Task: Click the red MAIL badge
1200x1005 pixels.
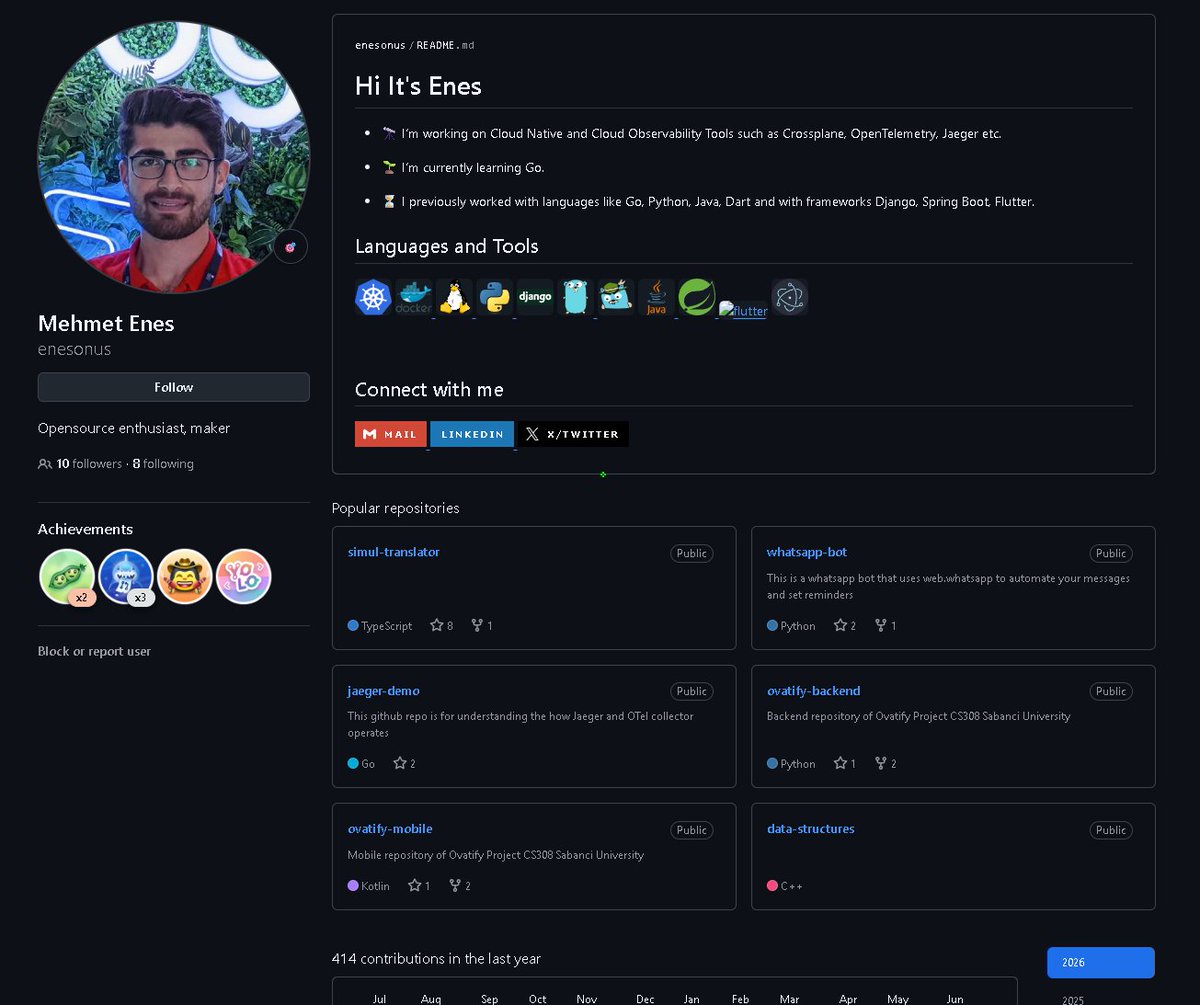Action: point(391,434)
